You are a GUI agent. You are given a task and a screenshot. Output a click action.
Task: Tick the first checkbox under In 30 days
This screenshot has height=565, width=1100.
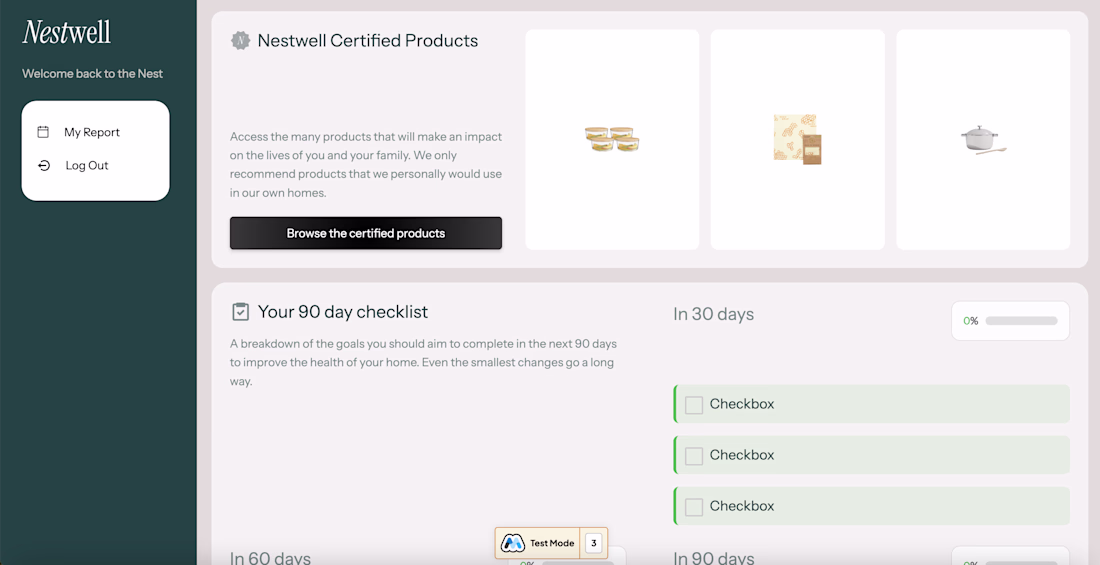[x=694, y=405]
